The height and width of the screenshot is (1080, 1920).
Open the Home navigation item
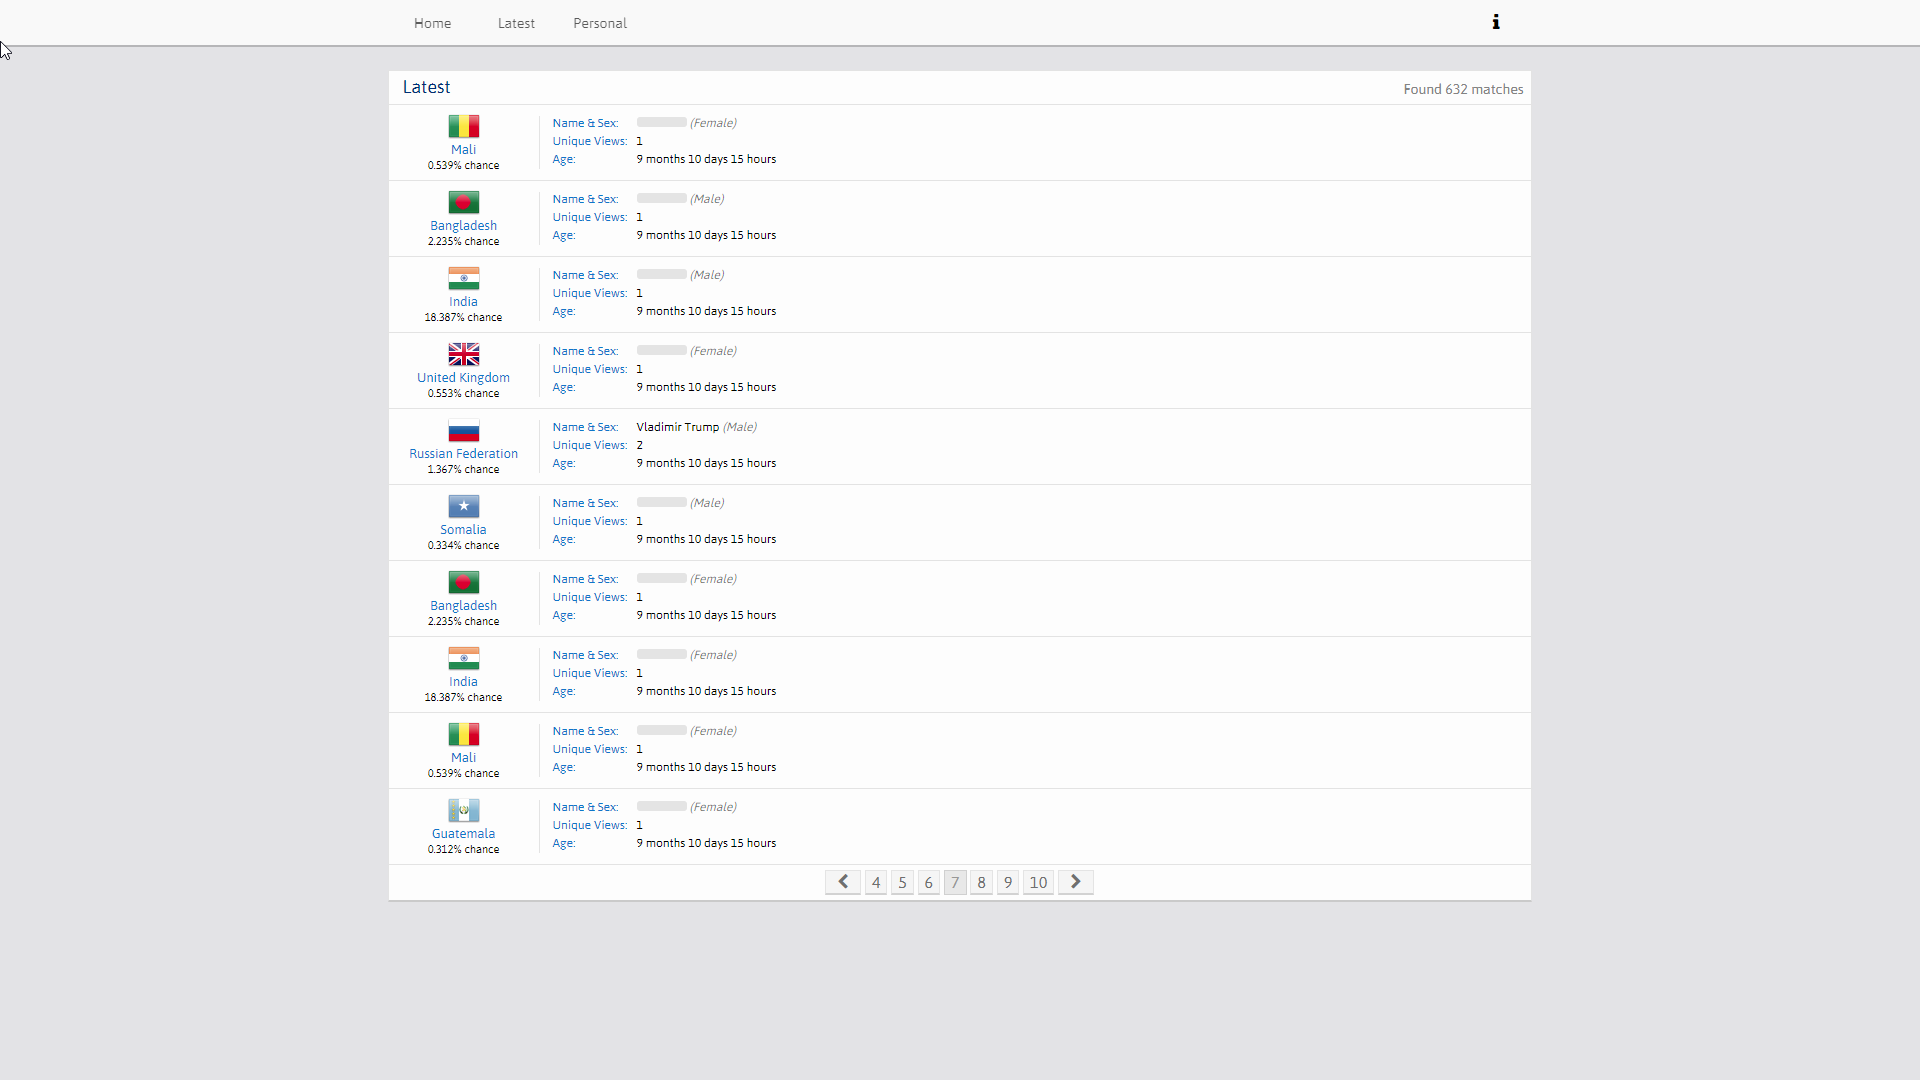[x=432, y=22]
